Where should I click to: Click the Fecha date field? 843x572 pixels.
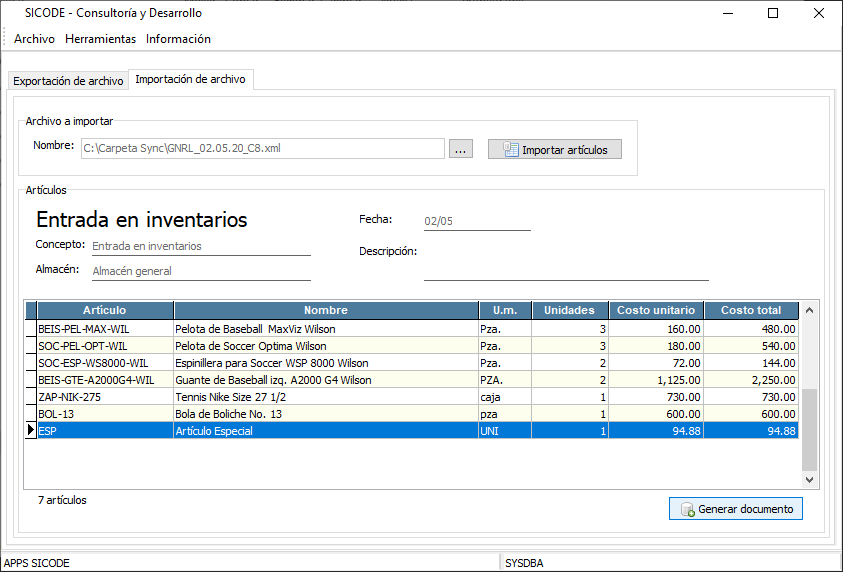(476, 221)
